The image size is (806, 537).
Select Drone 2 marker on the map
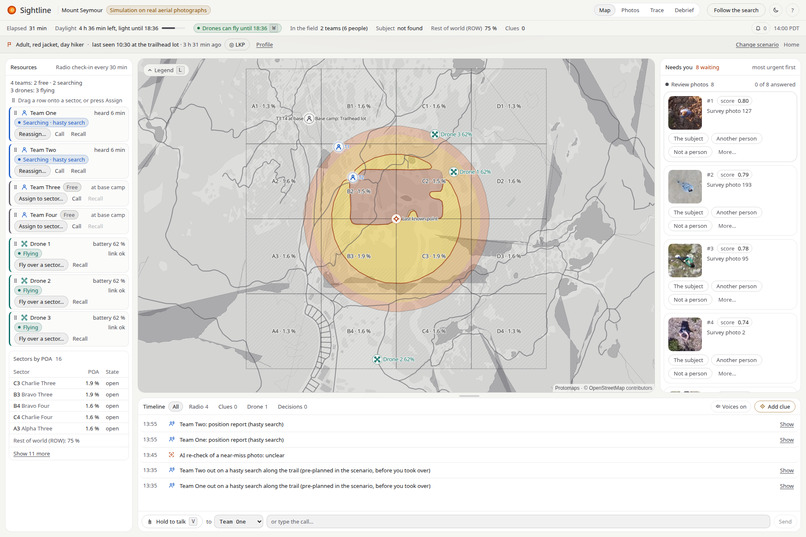pos(377,359)
